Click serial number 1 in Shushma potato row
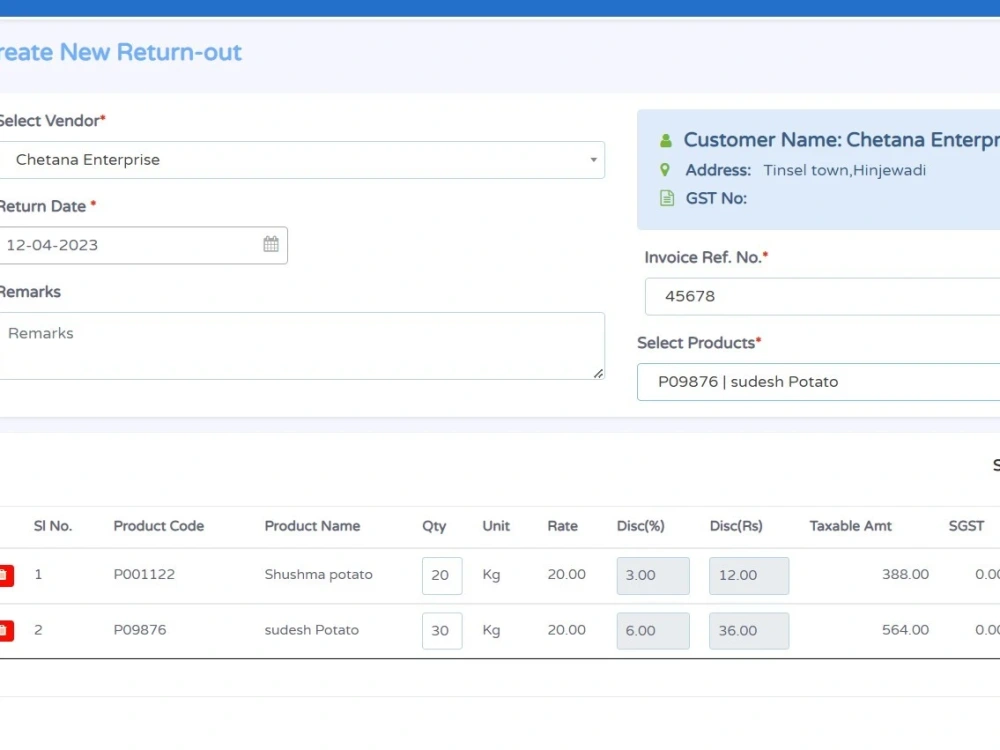The height and width of the screenshot is (750, 1000). [x=38, y=574]
